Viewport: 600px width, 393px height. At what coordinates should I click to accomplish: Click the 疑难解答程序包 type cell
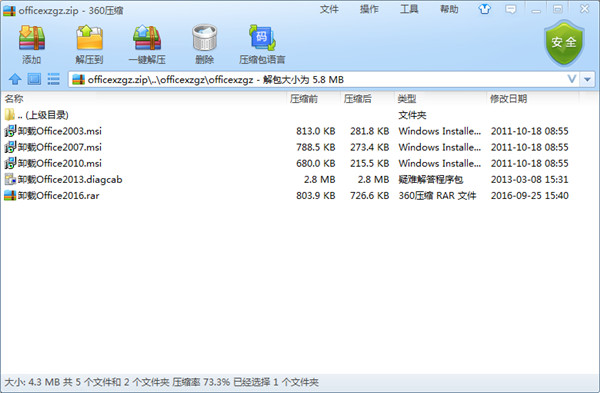click(x=430, y=179)
